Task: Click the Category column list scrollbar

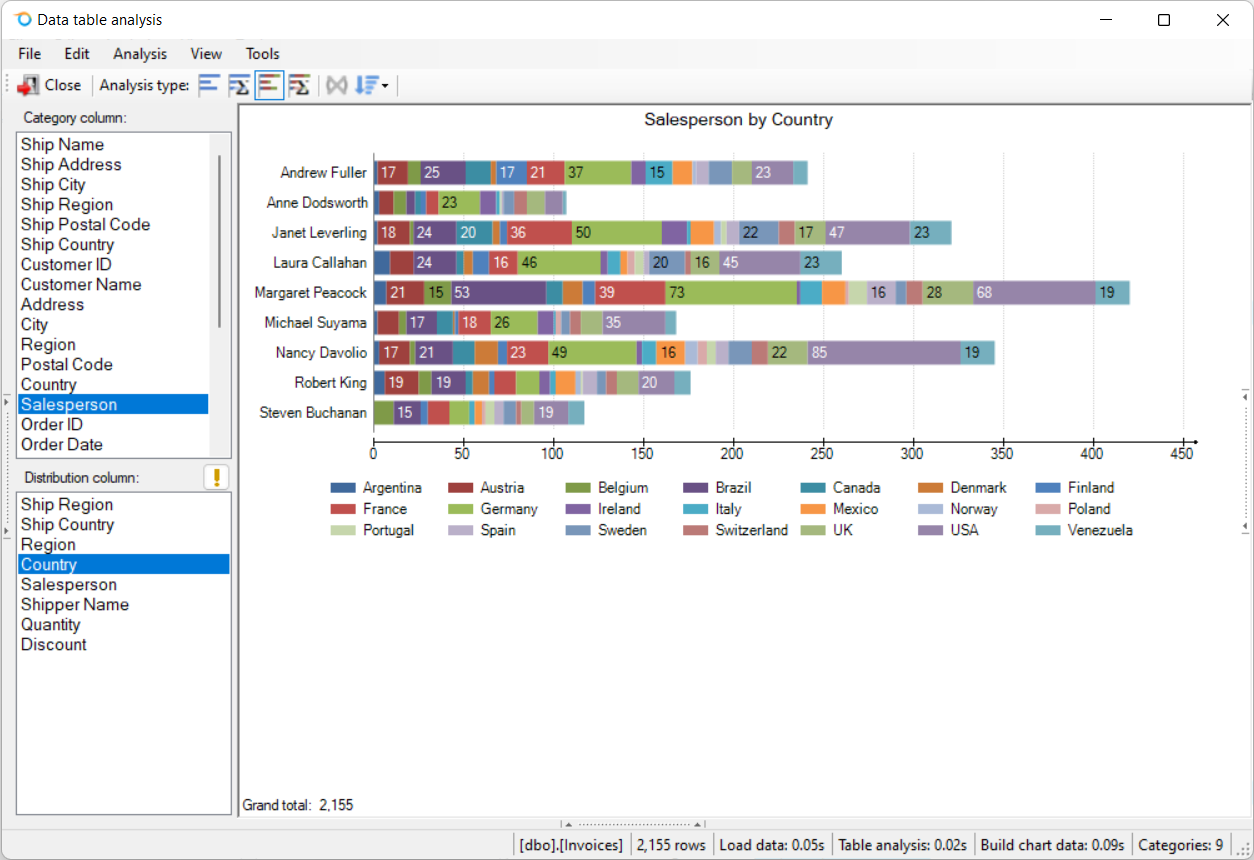Action: coord(219,240)
